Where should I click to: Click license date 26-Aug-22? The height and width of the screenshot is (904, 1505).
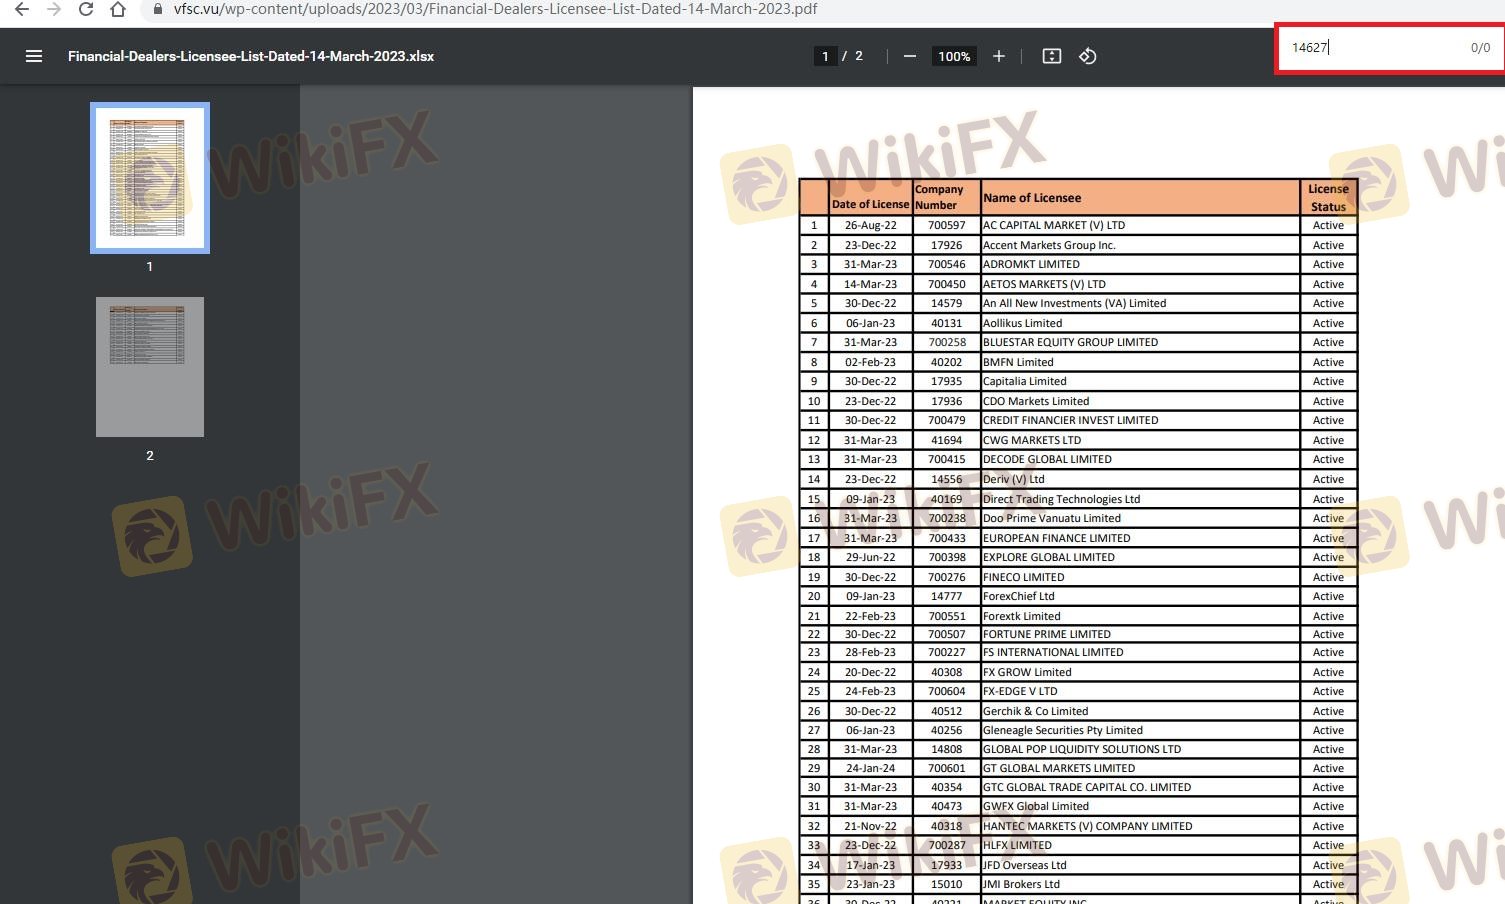point(870,226)
